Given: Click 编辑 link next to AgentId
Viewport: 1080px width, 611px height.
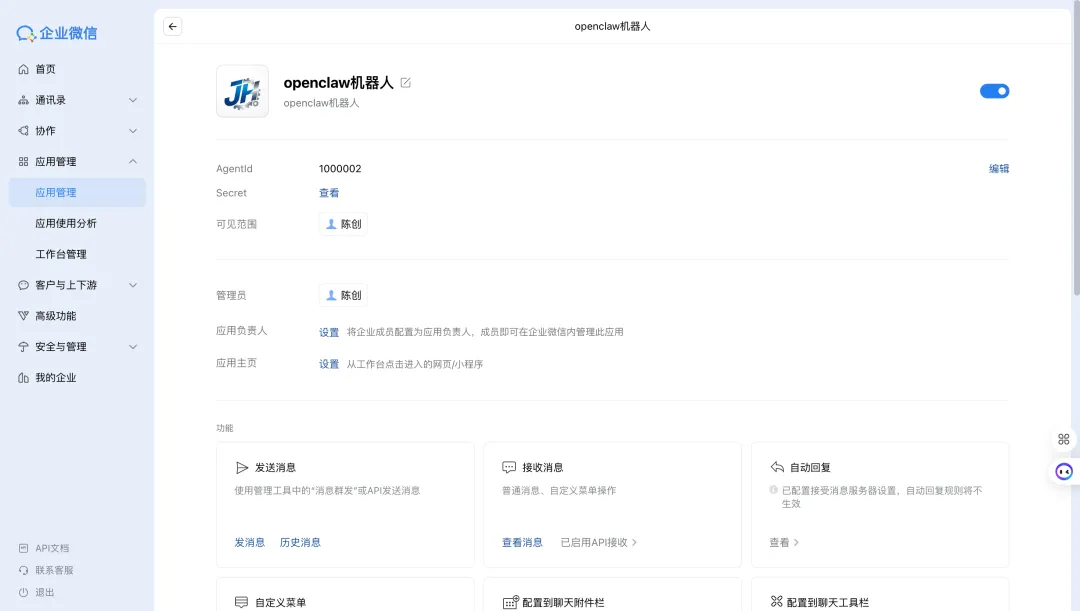Looking at the screenshot, I should coord(999,169).
